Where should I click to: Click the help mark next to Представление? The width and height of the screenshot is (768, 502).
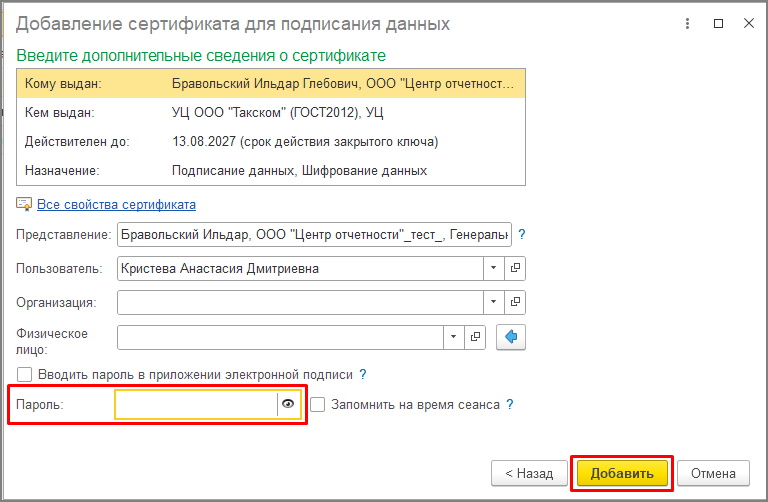[x=522, y=235]
